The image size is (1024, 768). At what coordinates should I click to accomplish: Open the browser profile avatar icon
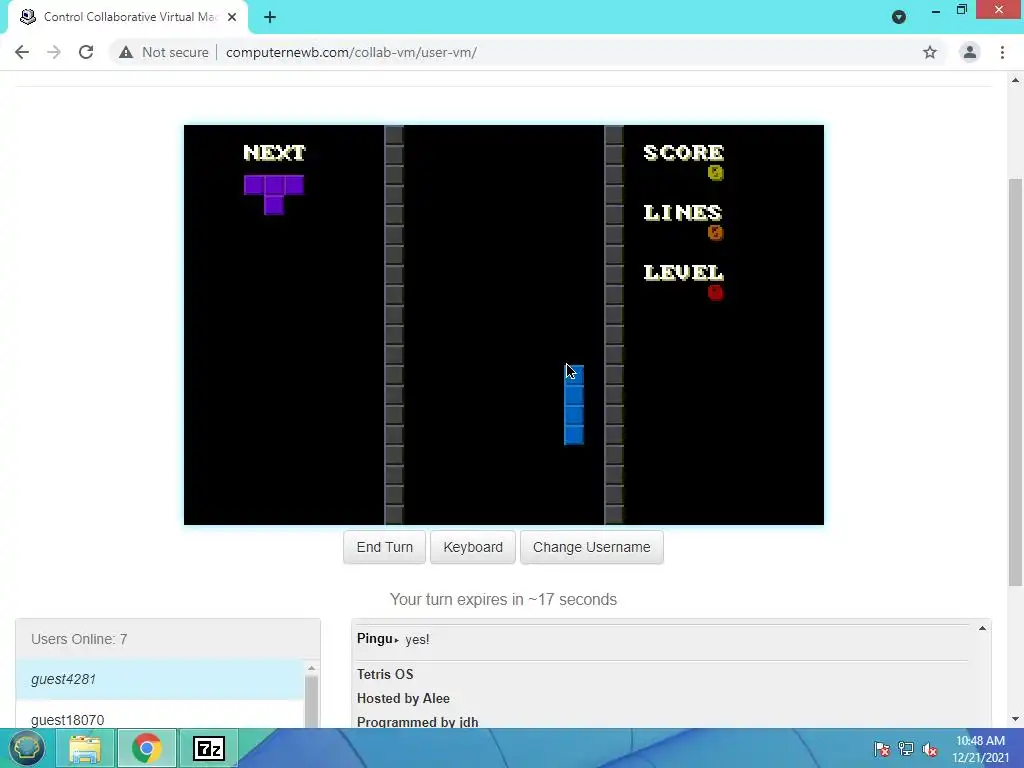[x=970, y=52]
